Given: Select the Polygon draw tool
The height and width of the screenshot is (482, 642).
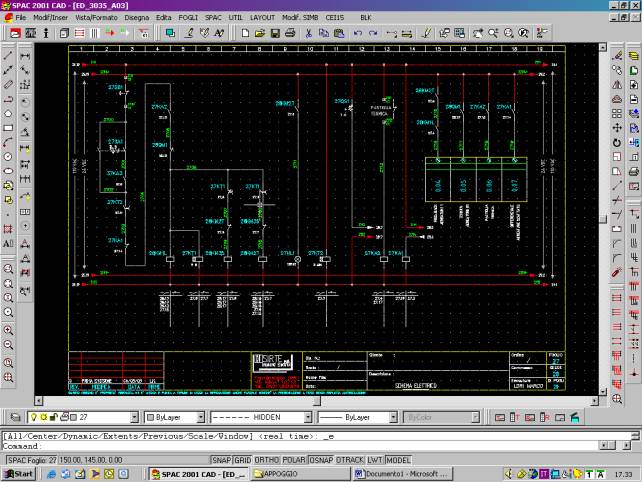Looking at the screenshot, I should pos(8,114).
